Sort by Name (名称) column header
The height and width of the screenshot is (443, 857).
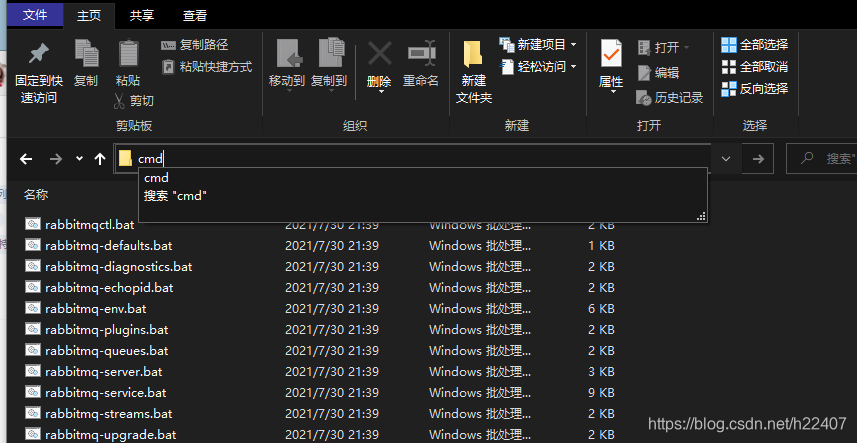click(x=36, y=194)
